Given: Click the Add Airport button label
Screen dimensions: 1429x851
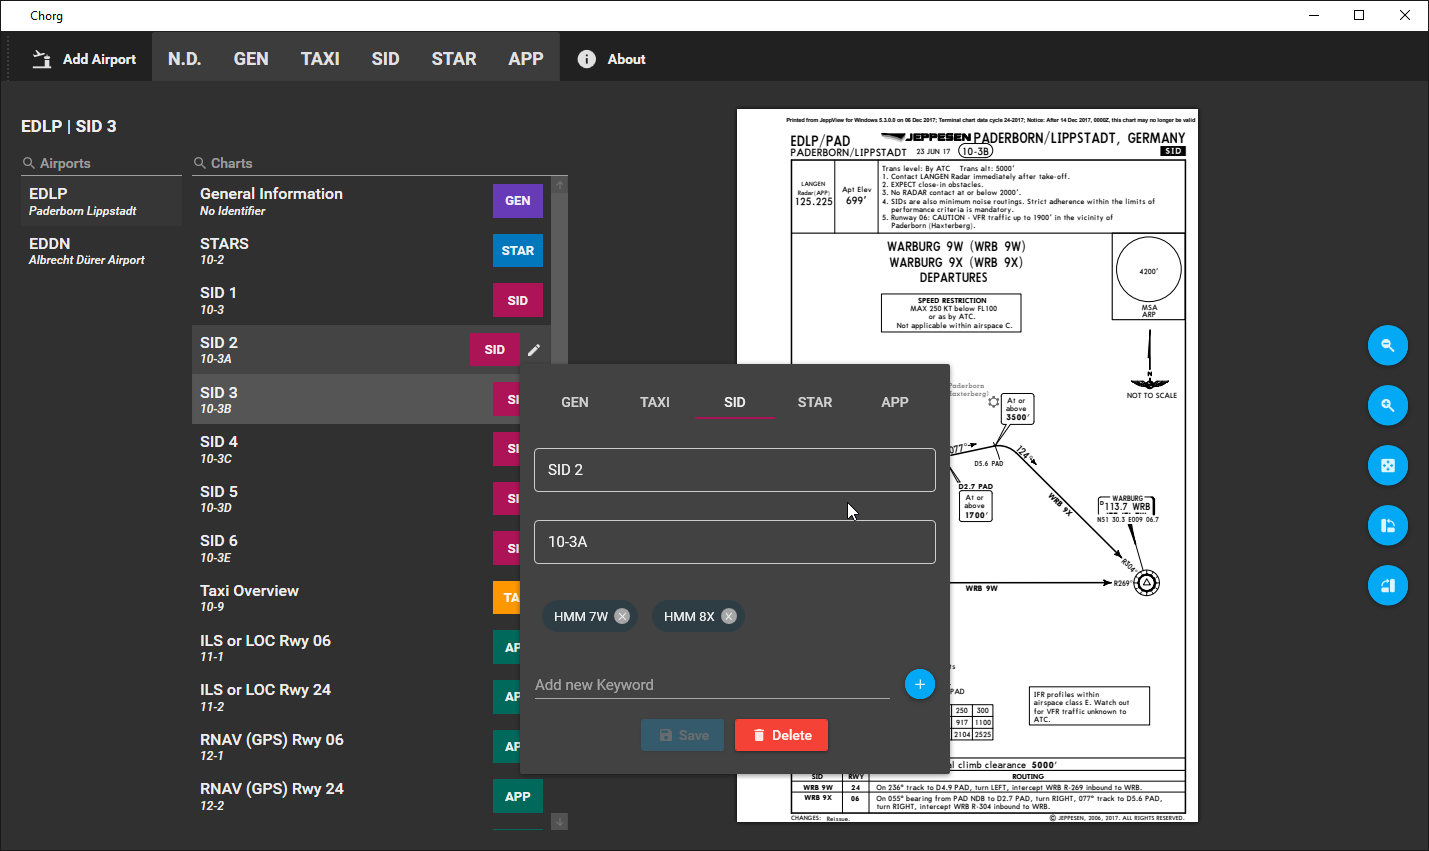Looking at the screenshot, I should pos(99,59).
